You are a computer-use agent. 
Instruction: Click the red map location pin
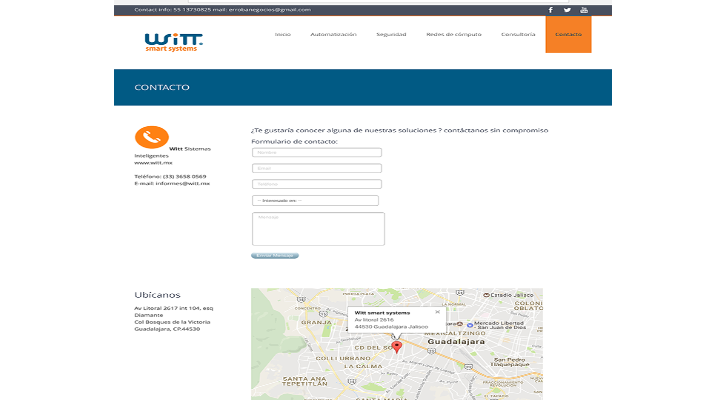click(x=397, y=347)
